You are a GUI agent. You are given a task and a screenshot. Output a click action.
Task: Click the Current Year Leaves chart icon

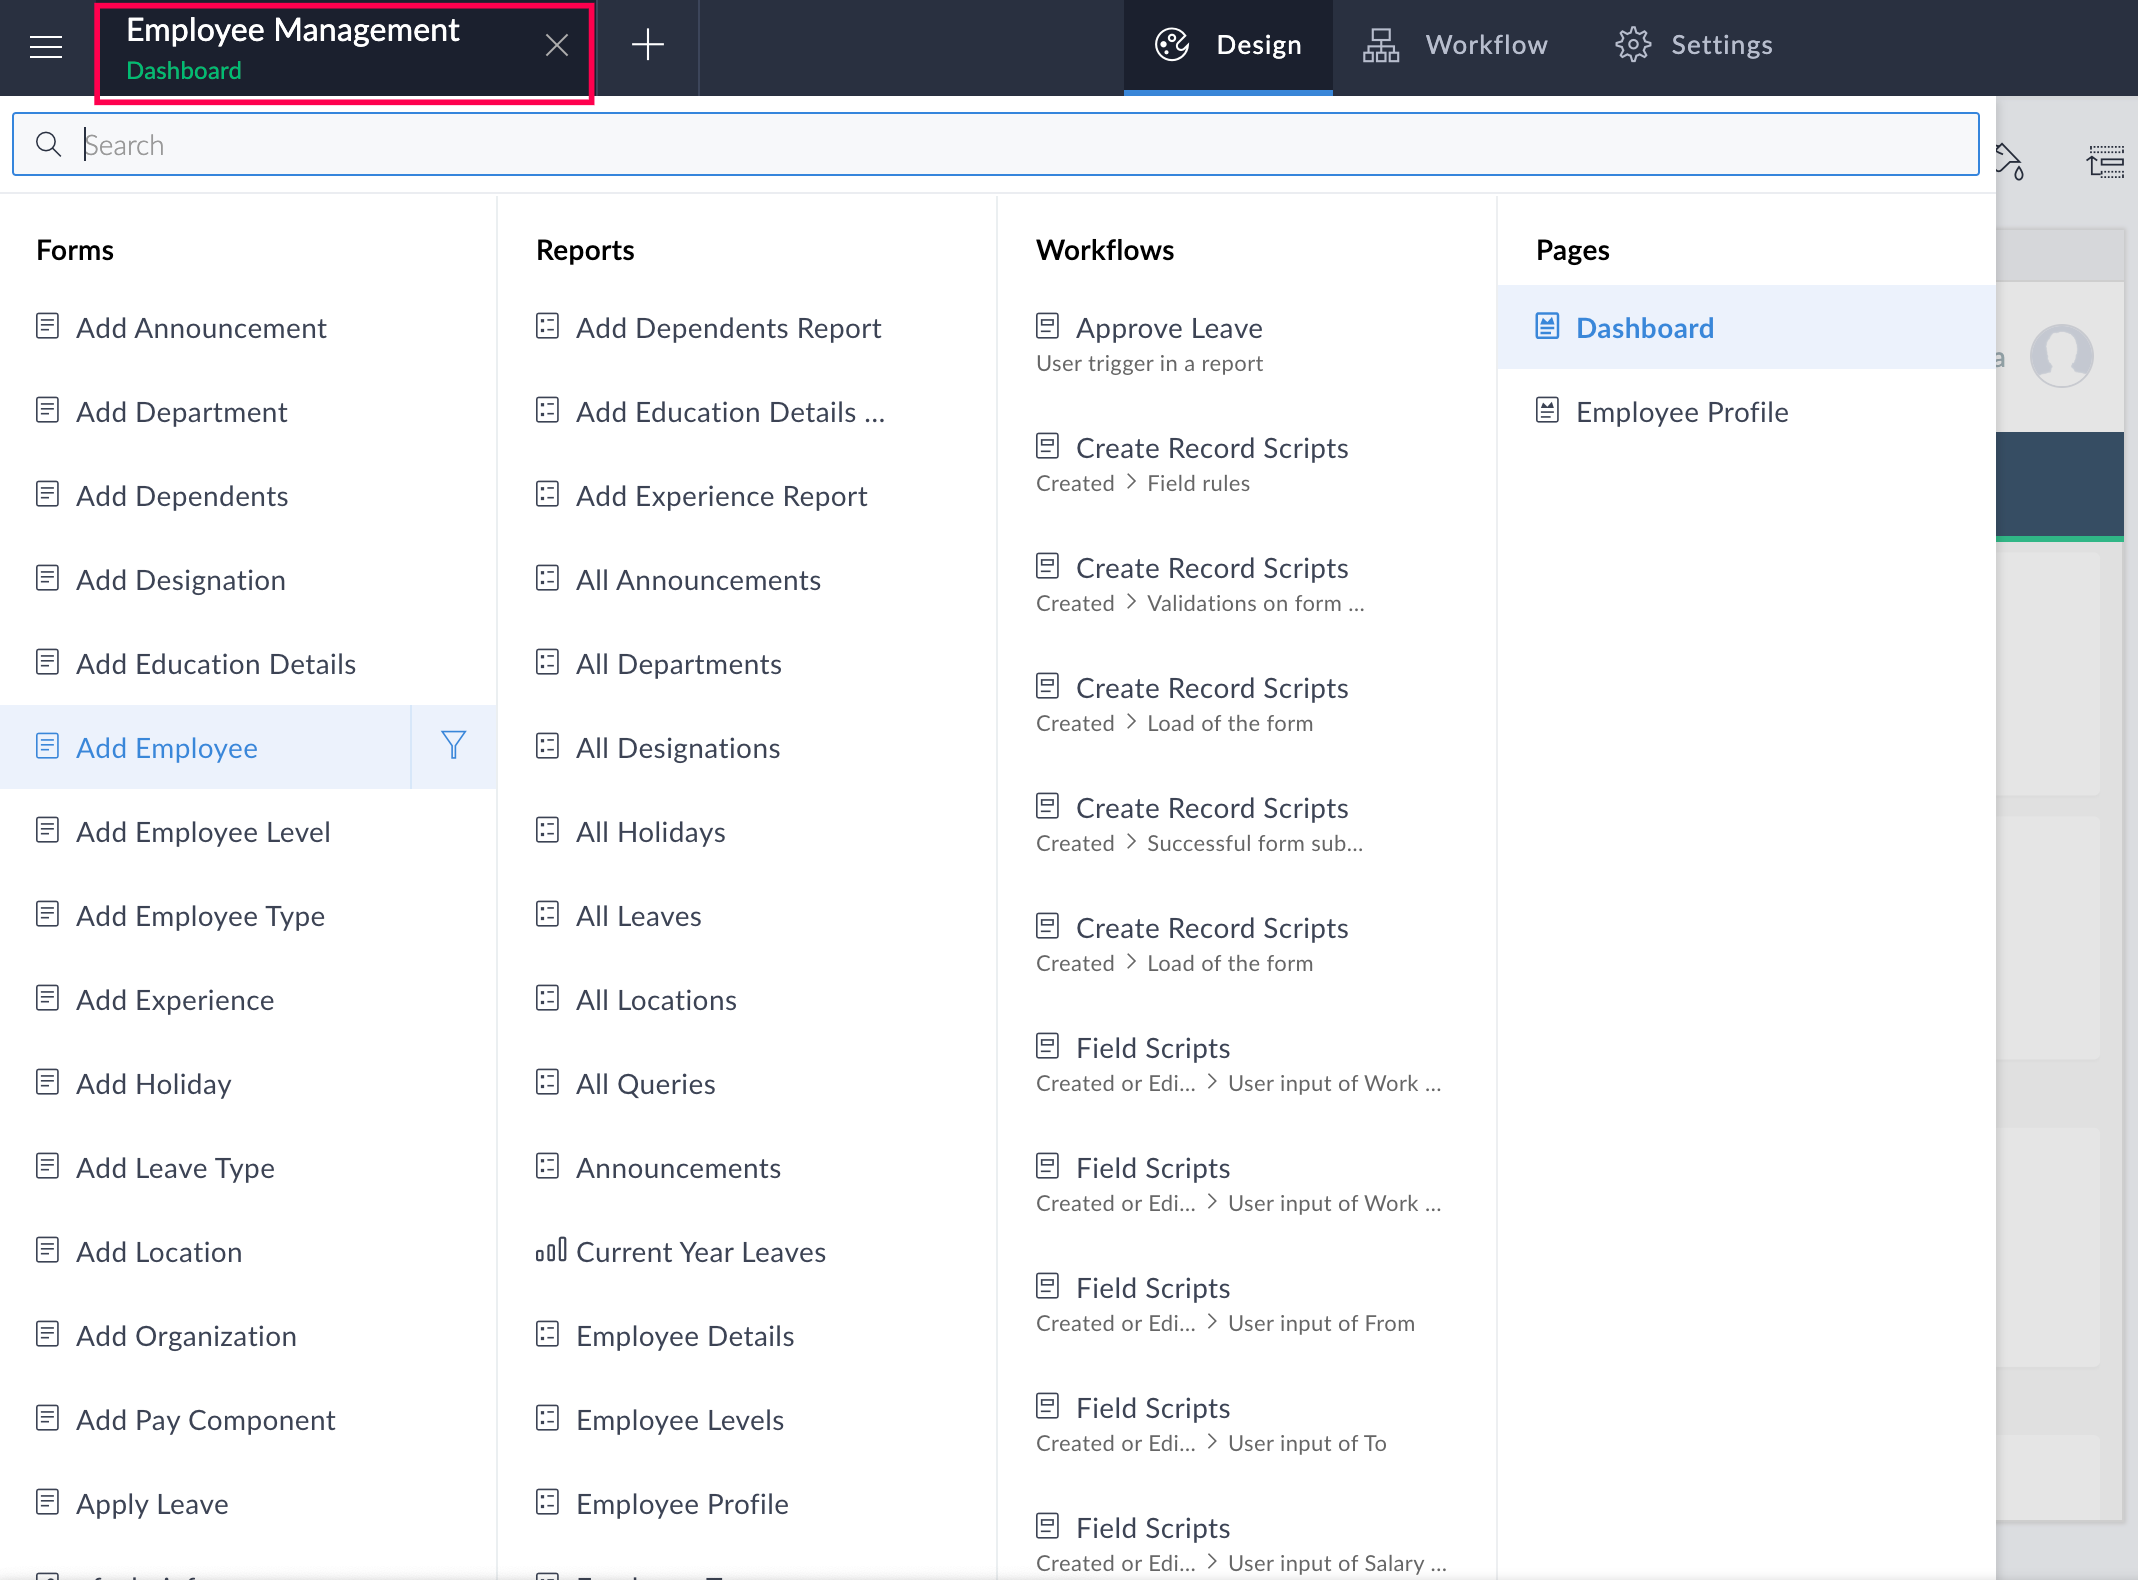click(550, 1250)
